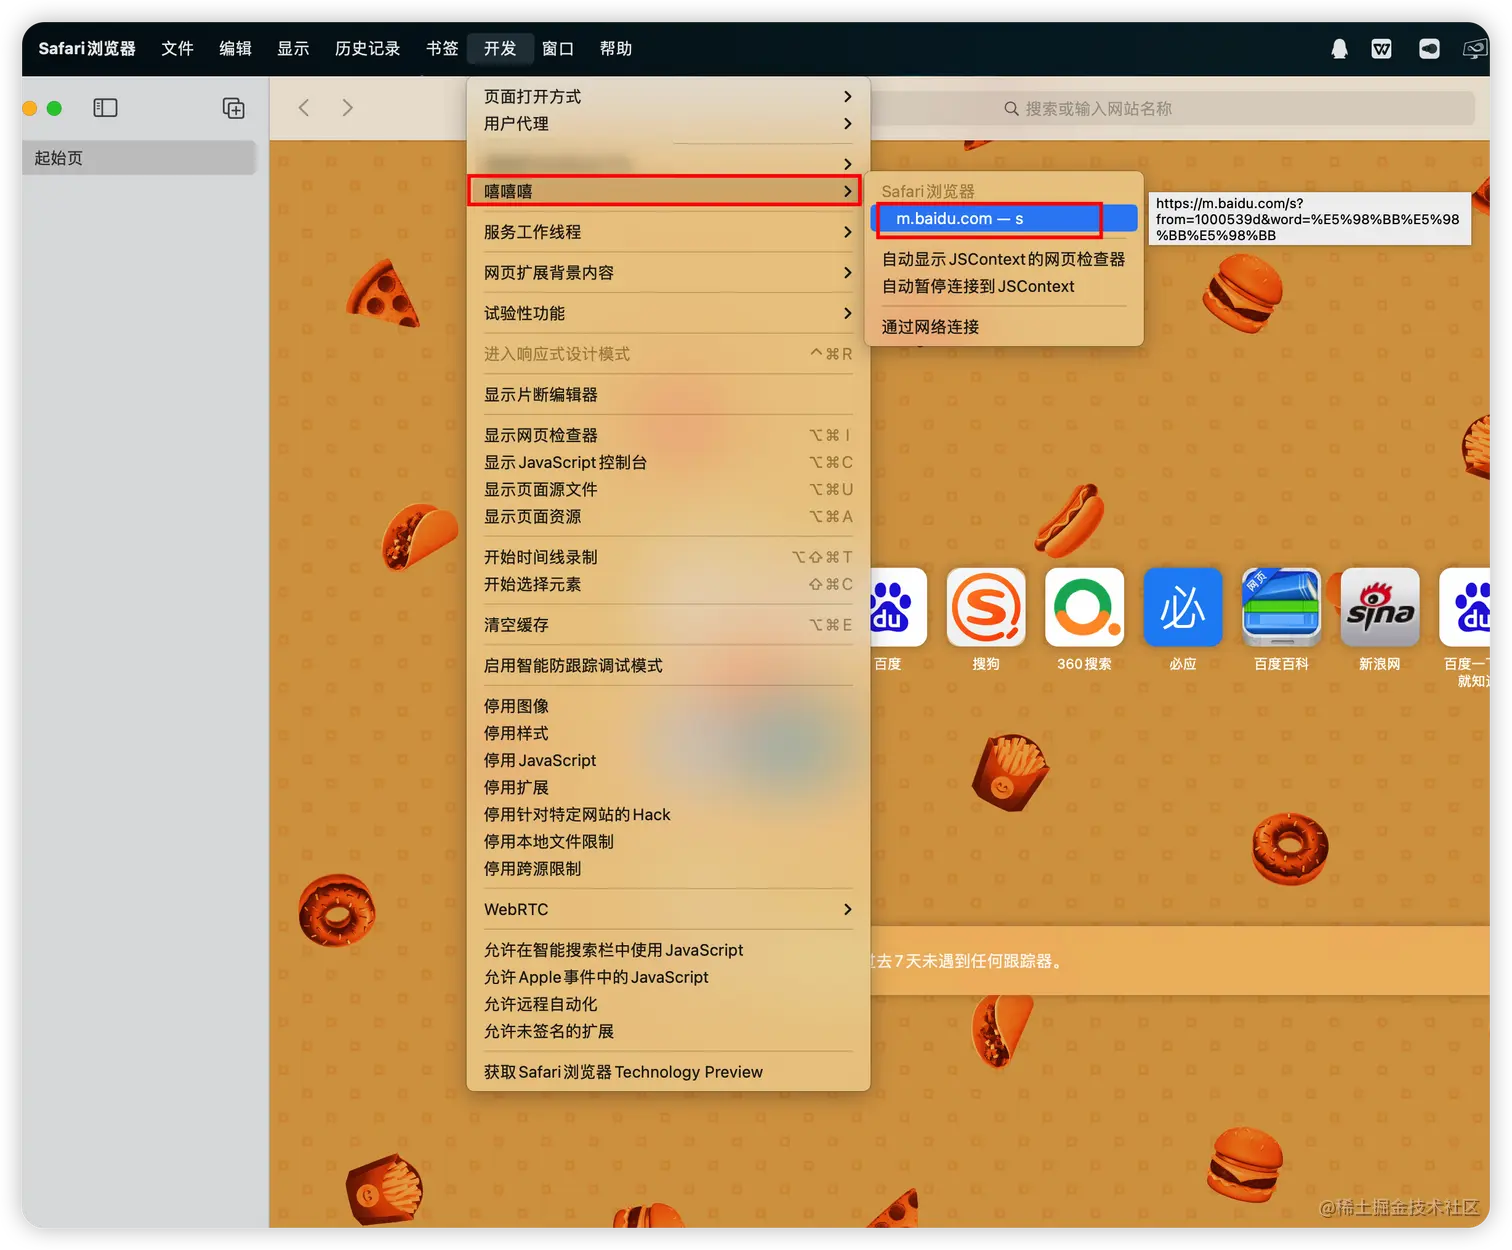Select m.baidu.com — s inspect target
This screenshot has width=1512, height=1250.
pyautogui.click(x=1004, y=219)
